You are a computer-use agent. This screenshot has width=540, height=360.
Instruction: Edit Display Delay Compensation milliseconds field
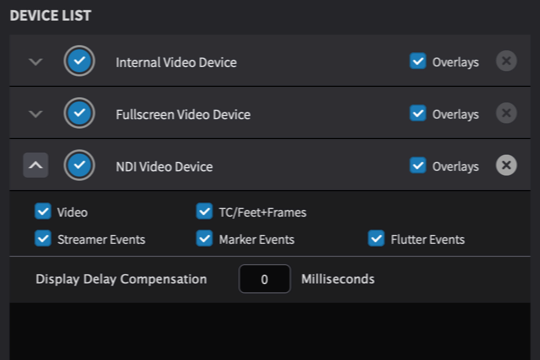pyautogui.click(x=264, y=279)
